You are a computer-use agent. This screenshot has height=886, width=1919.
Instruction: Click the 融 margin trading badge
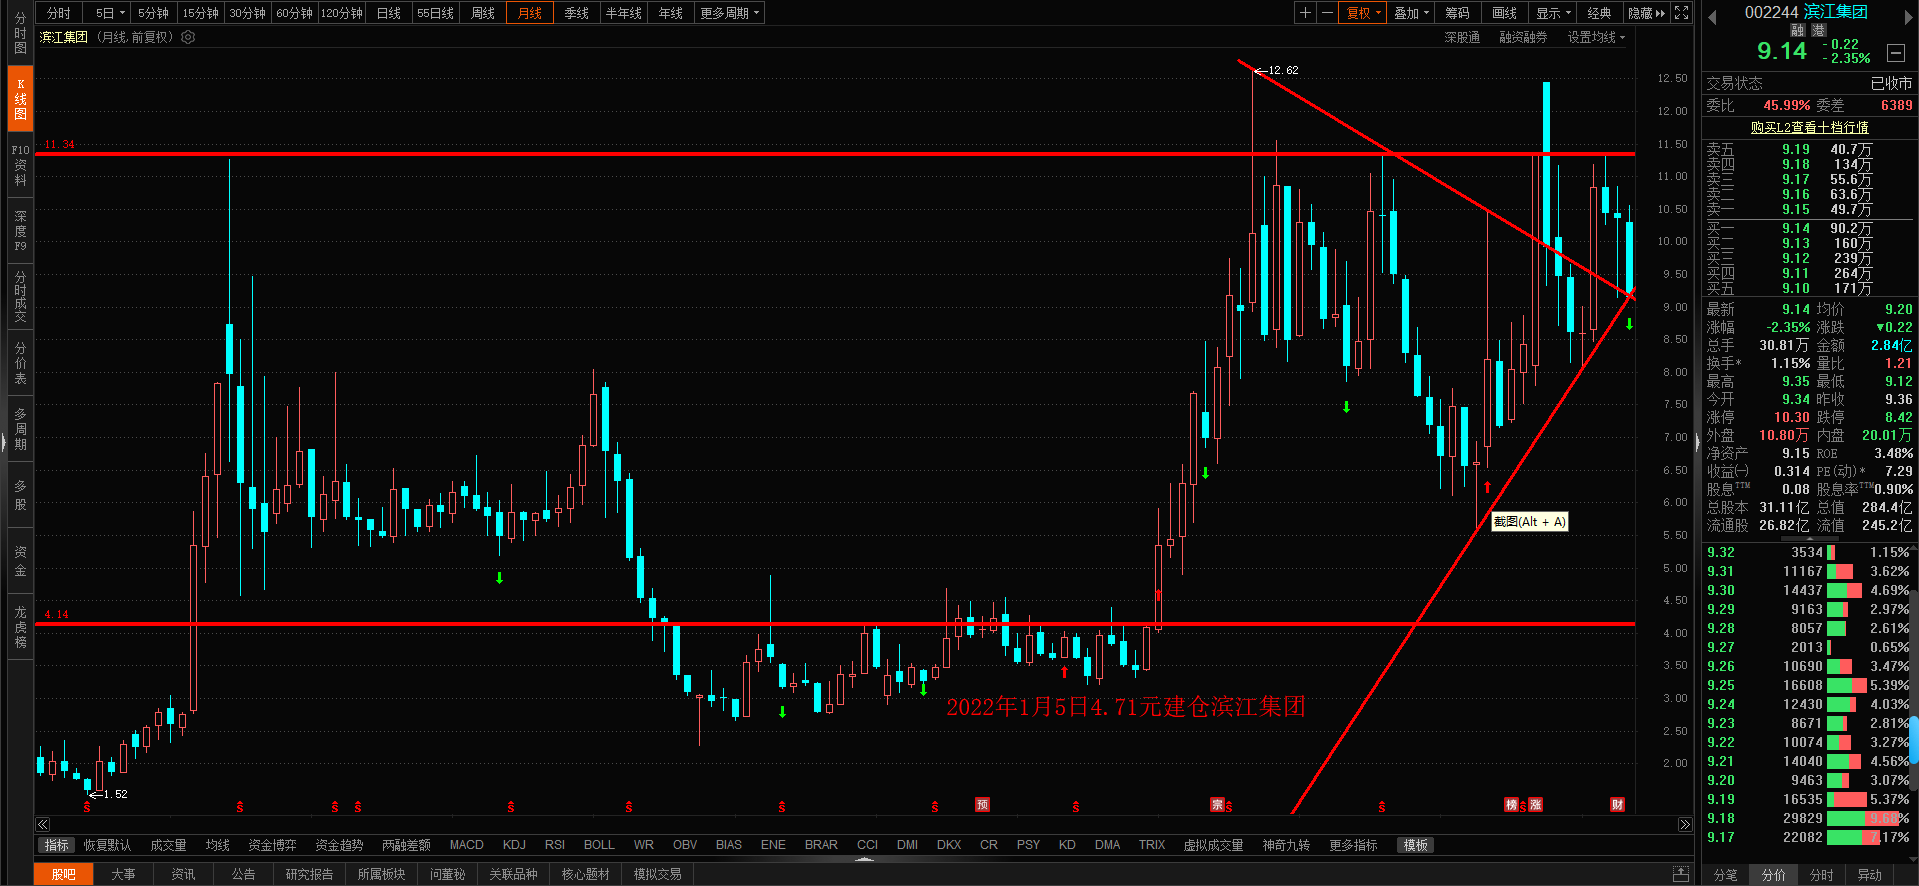[x=1798, y=31]
